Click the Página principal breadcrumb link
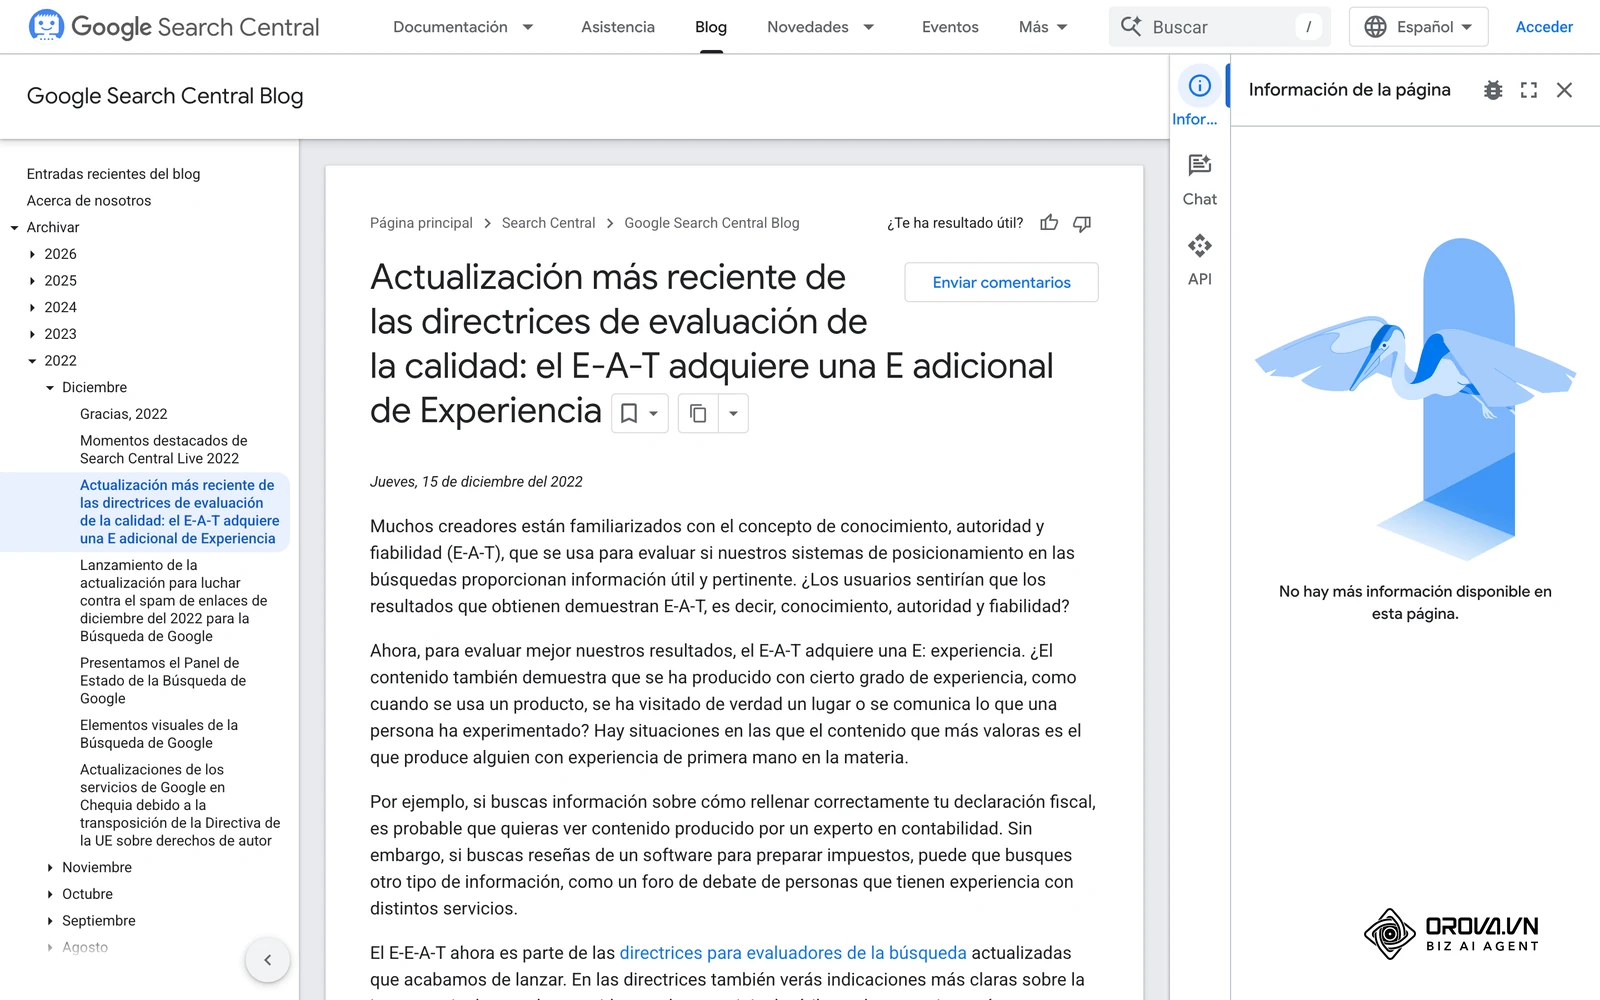This screenshot has height=1000, width=1600. 421,223
